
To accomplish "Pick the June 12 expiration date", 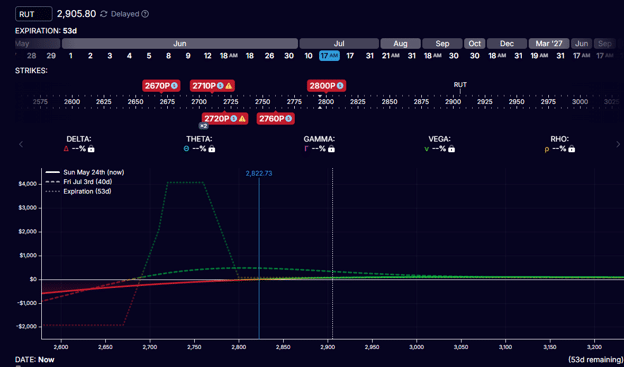I will click(x=208, y=56).
